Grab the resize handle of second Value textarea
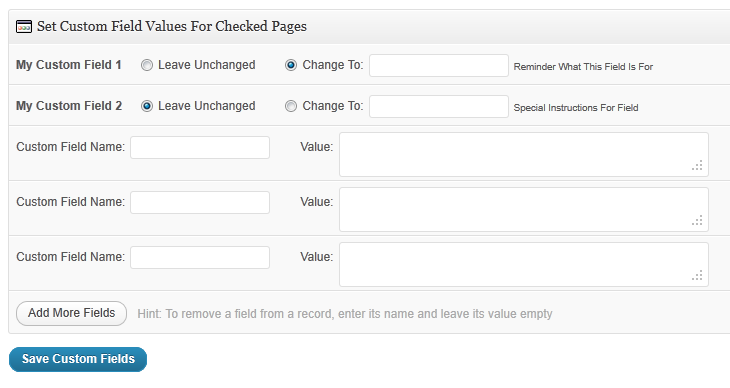Image resolution: width=730 pixels, height=388 pixels. pyautogui.click(x=697, y=220)
